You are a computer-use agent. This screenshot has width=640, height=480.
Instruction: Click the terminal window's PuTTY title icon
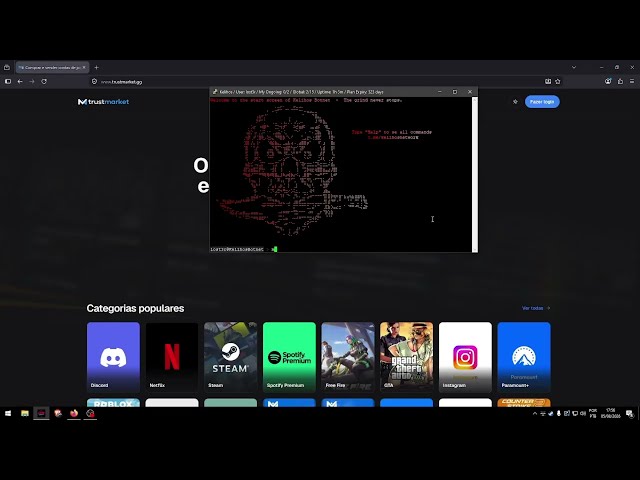215,92
